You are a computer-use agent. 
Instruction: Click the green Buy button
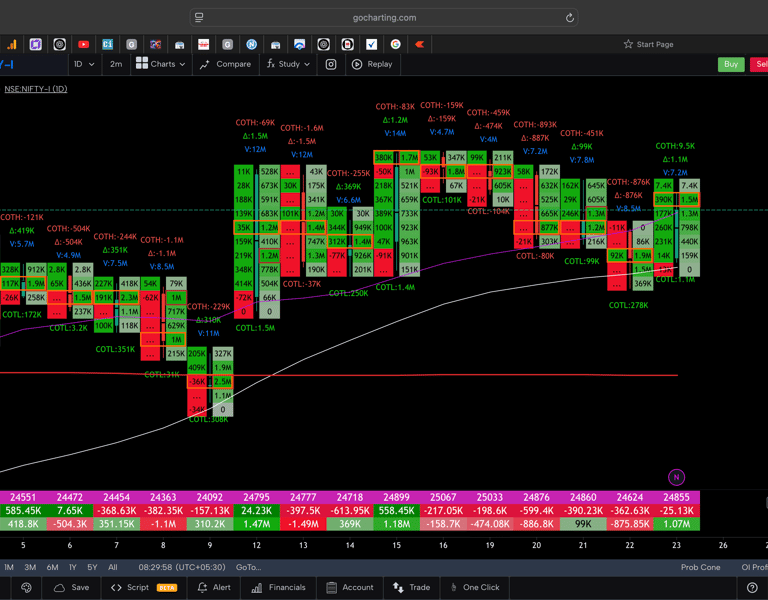point(731,64)
